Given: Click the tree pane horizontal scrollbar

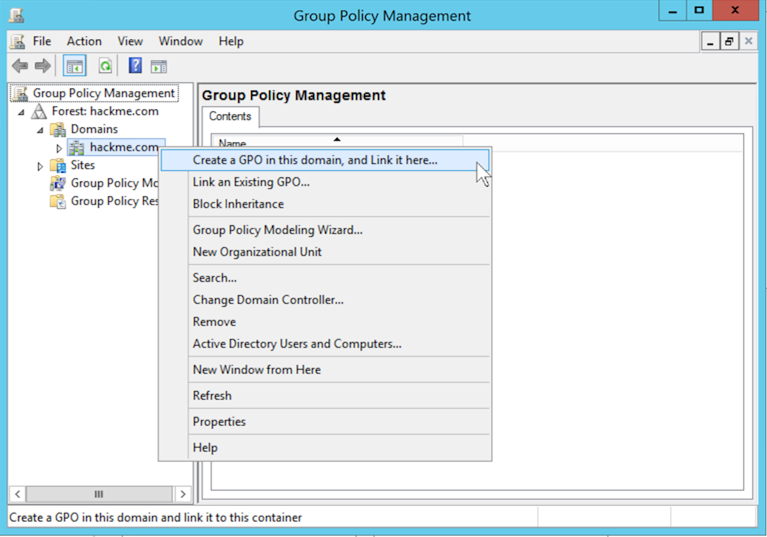Looking at the screenshot, I should (x=98, y=494).
